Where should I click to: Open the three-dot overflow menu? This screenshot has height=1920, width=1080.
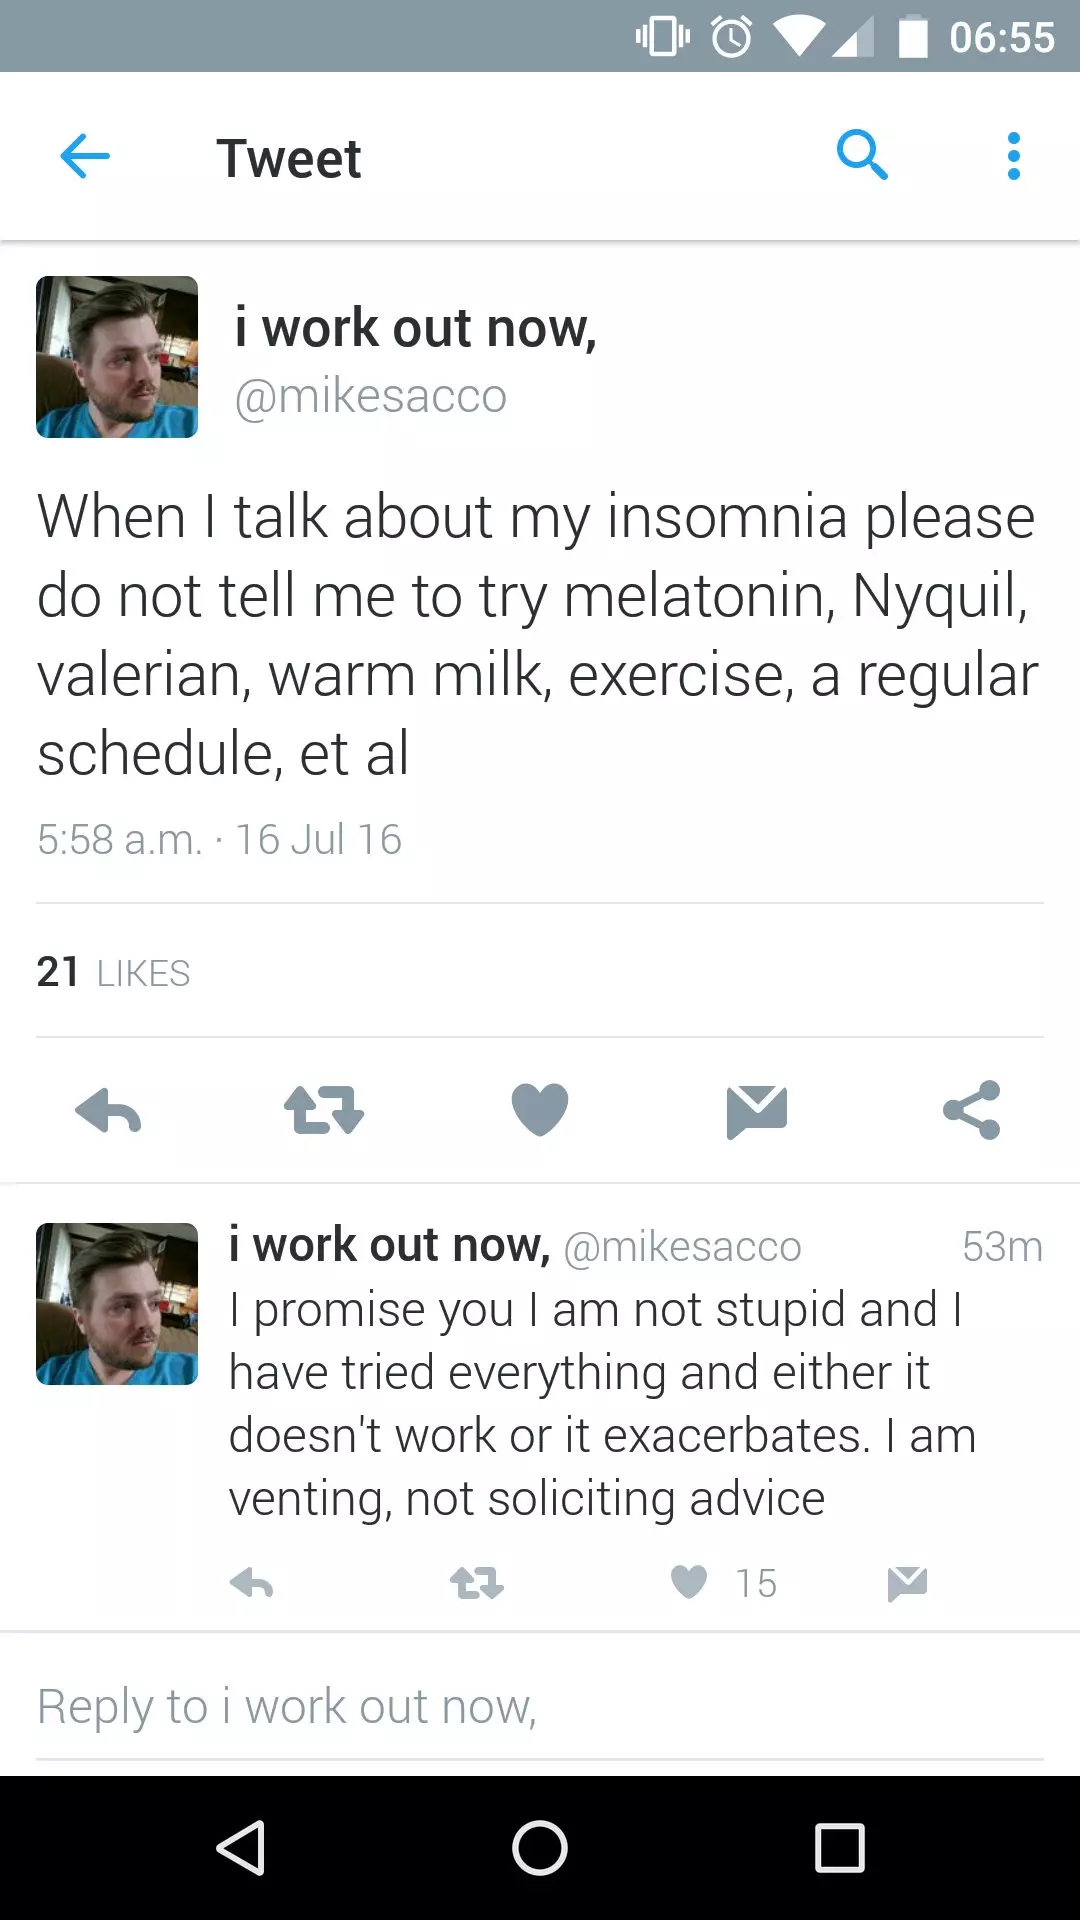coord(1013,157)
